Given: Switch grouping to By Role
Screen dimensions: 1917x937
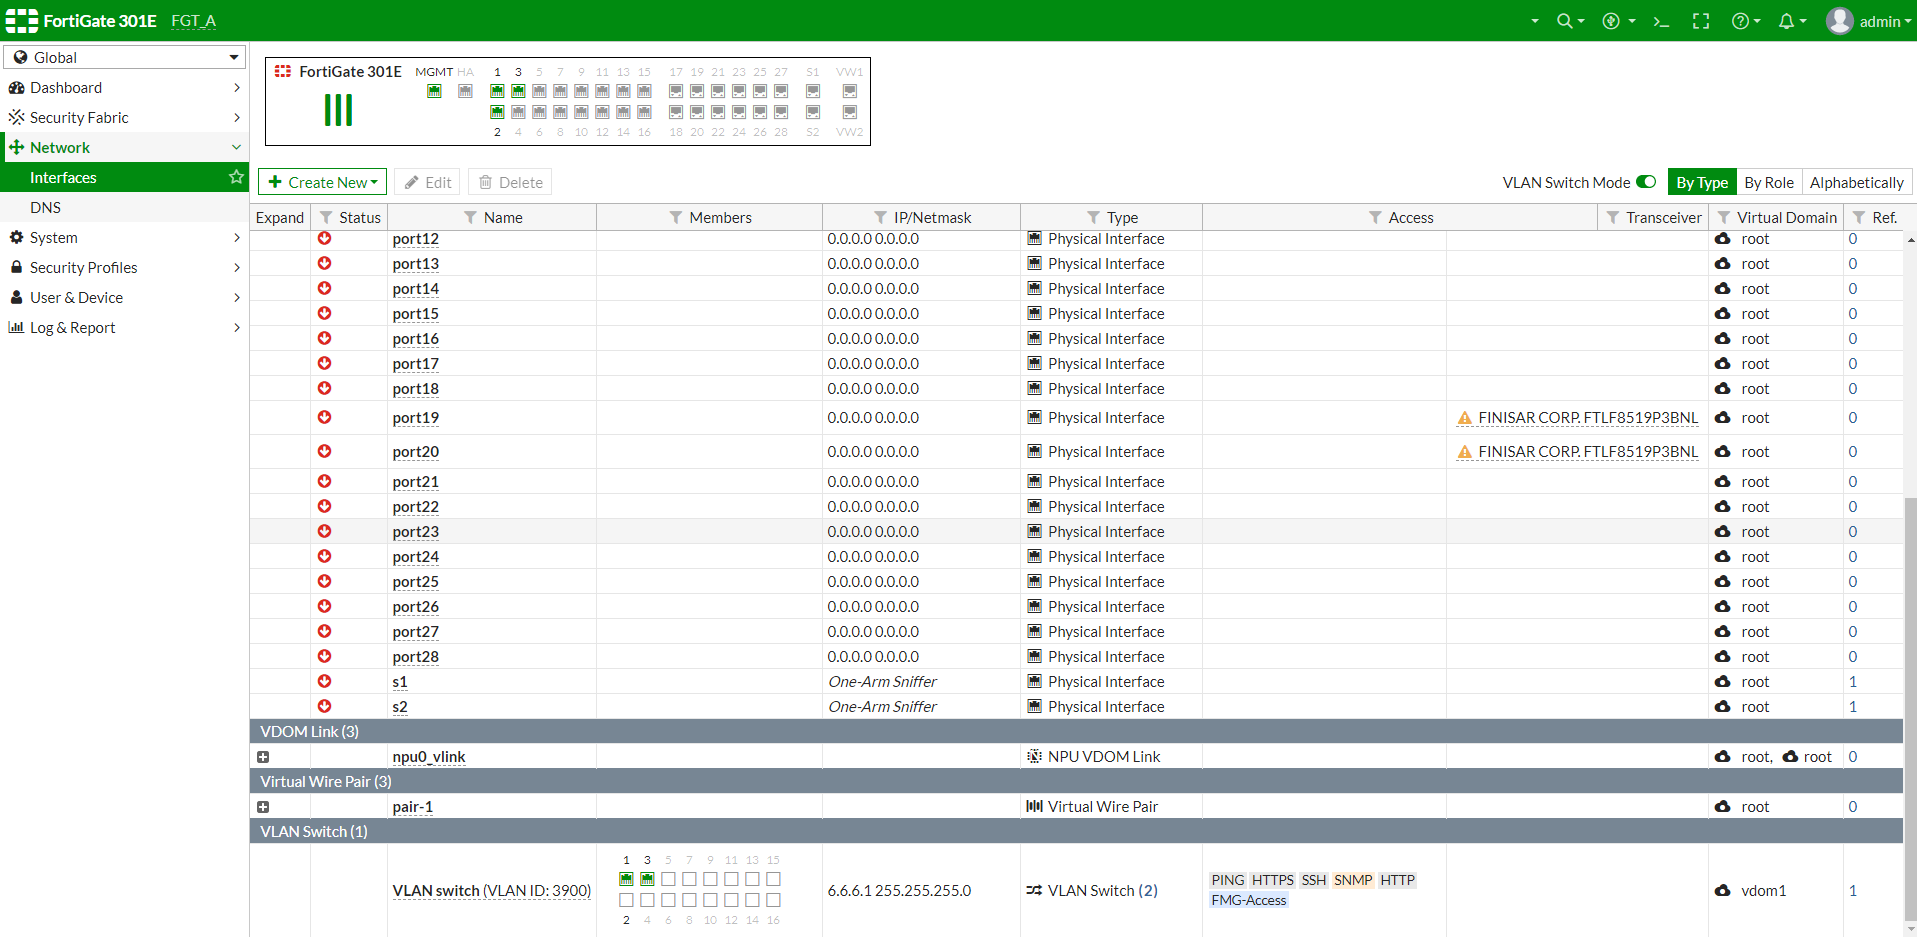Looking at the screenshot, I should pos(1768,182).
